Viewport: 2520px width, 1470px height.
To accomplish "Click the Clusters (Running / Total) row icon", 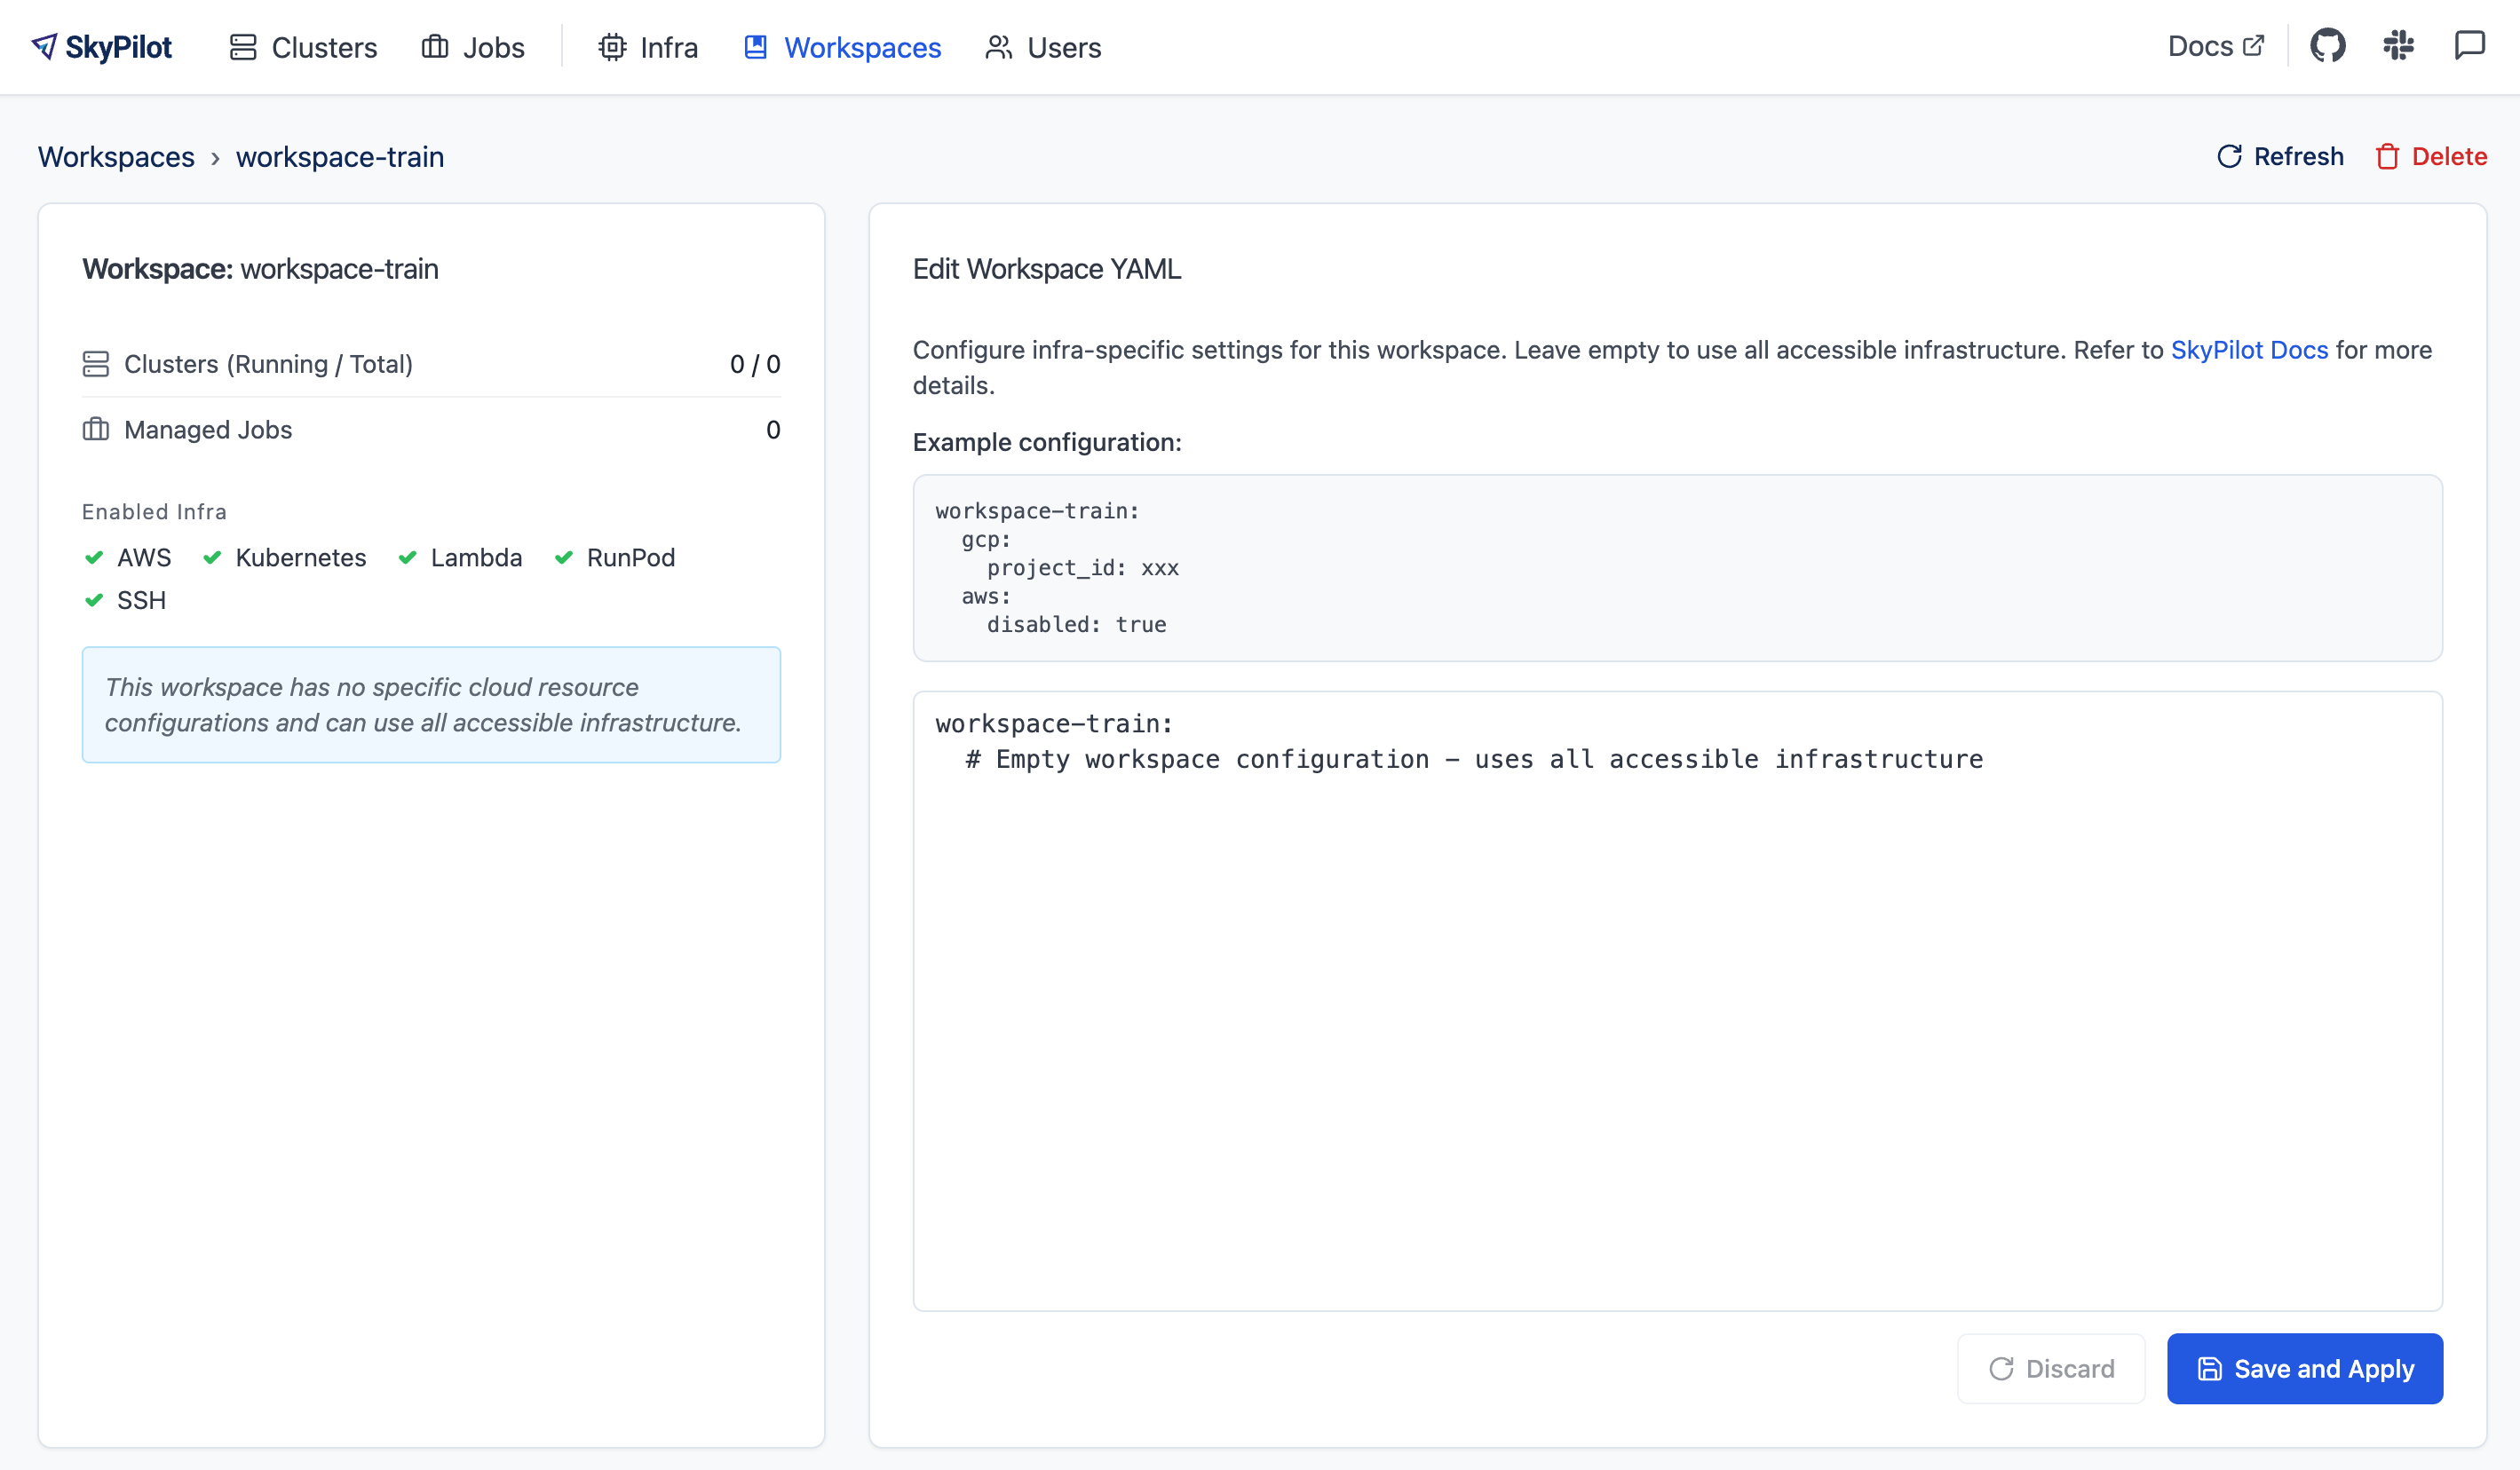I will point(96,364).
